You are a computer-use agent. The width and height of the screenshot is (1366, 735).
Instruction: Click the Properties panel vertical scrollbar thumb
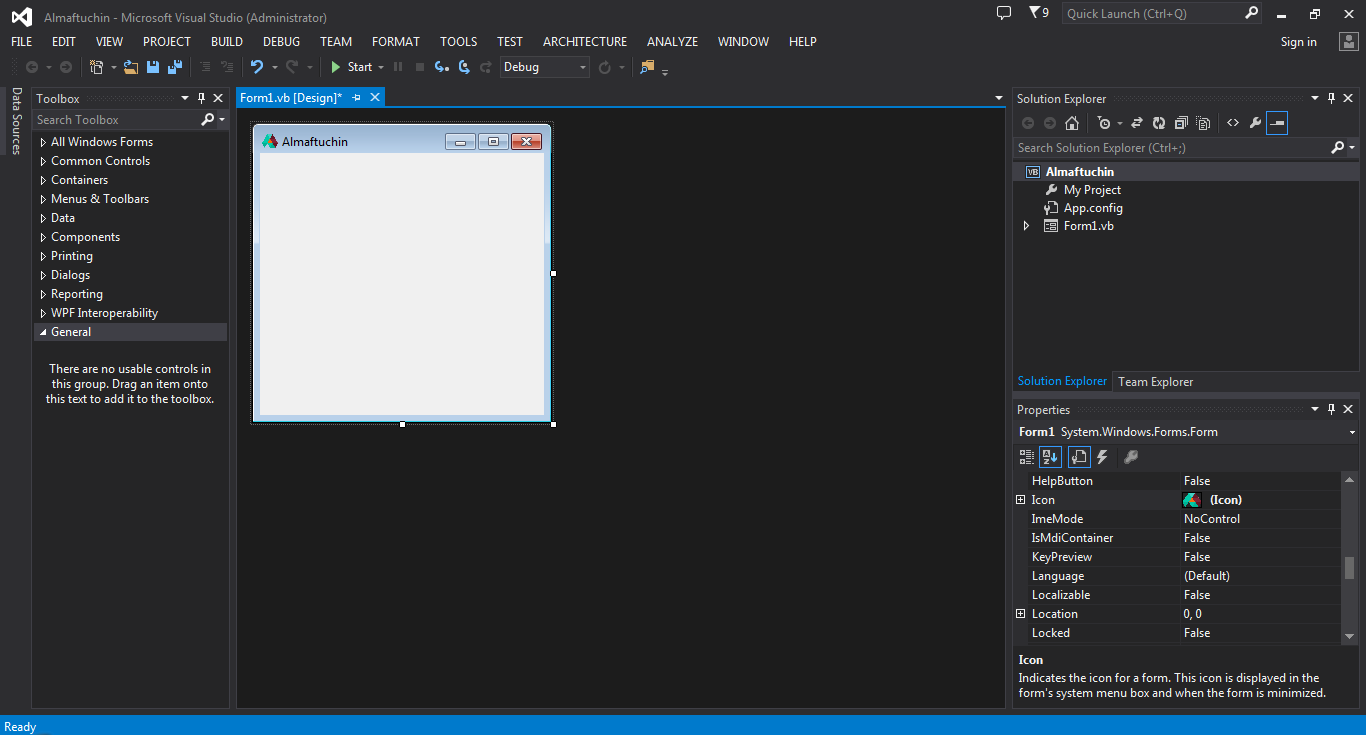click(x=1349, y=567)
